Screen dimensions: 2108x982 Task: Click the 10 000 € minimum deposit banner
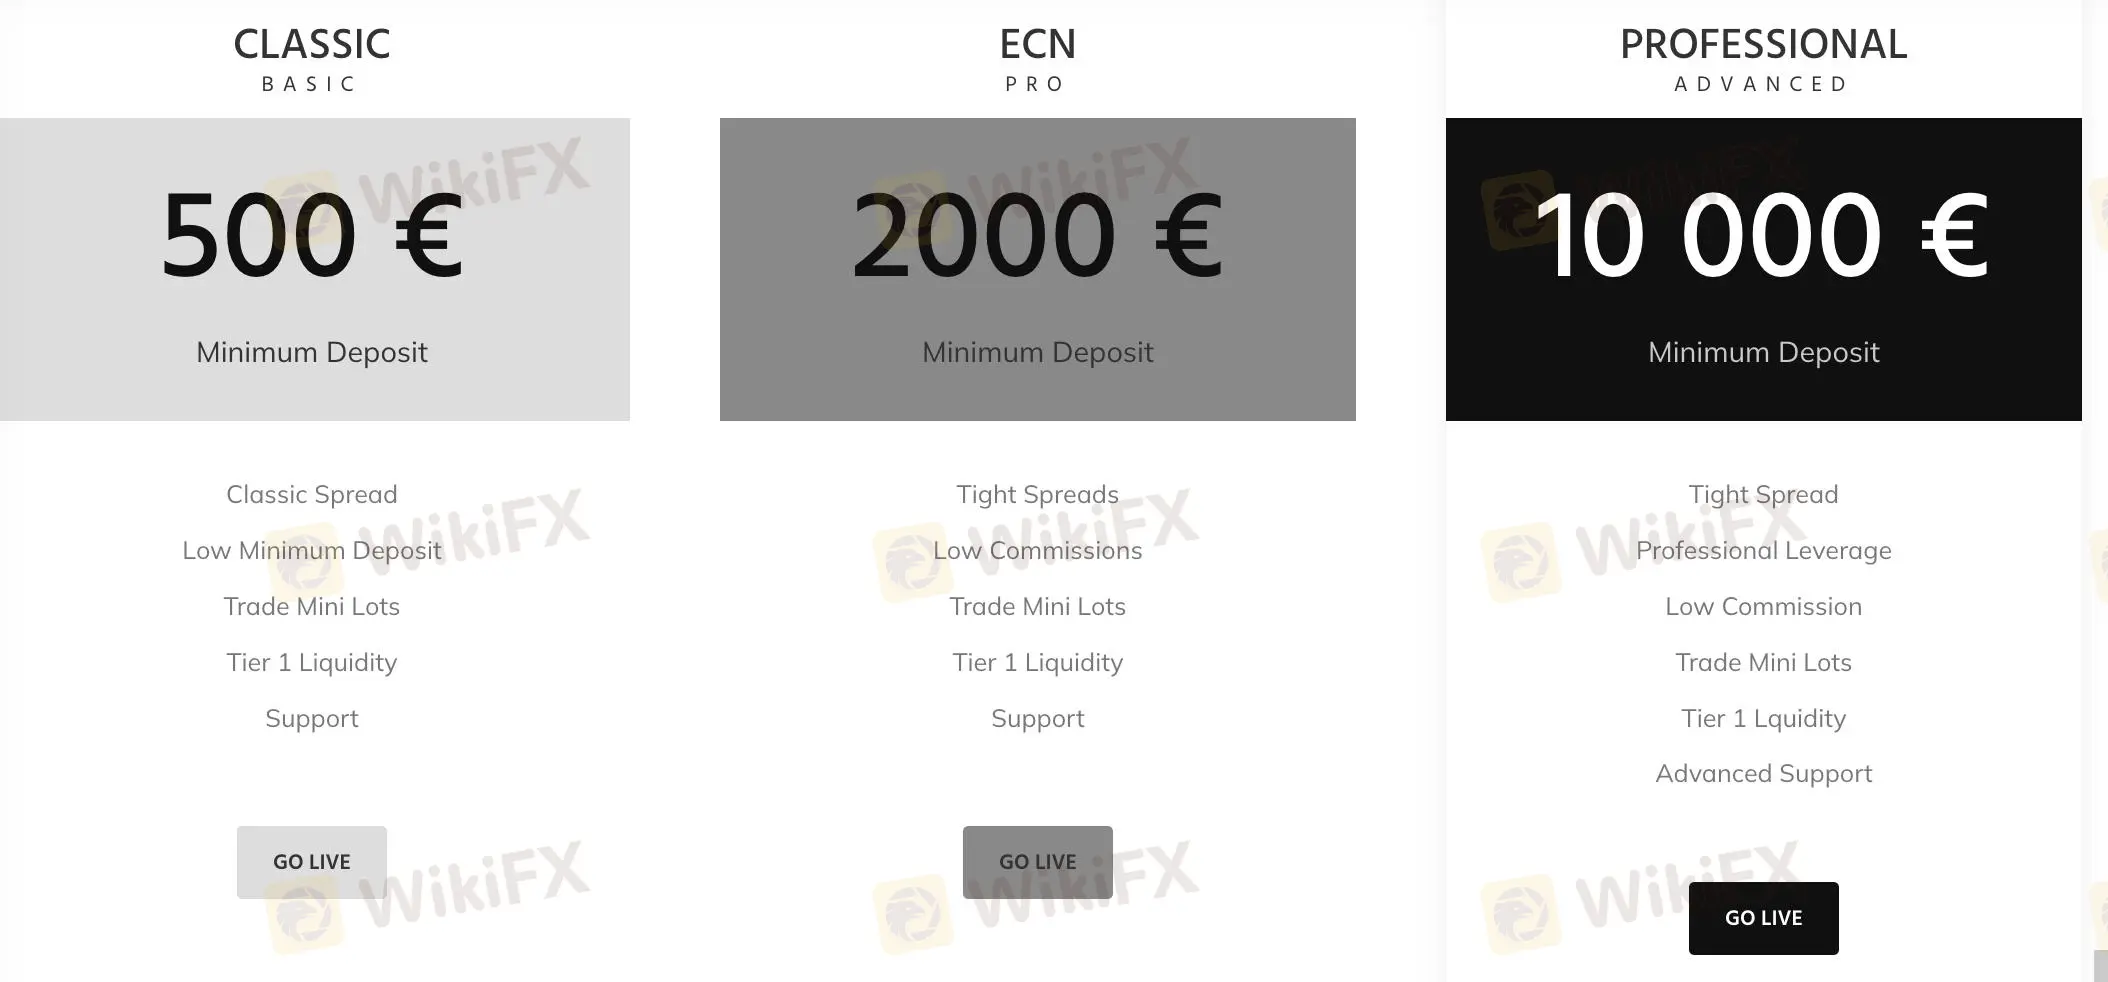pos(1763,270)
